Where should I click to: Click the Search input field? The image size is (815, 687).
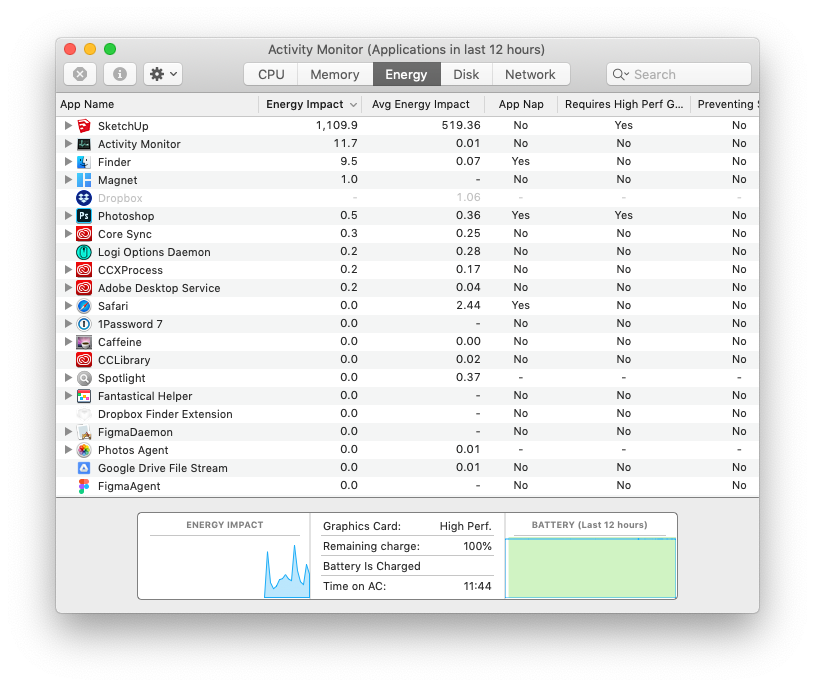pyautogui.click(x=679, y=74)
